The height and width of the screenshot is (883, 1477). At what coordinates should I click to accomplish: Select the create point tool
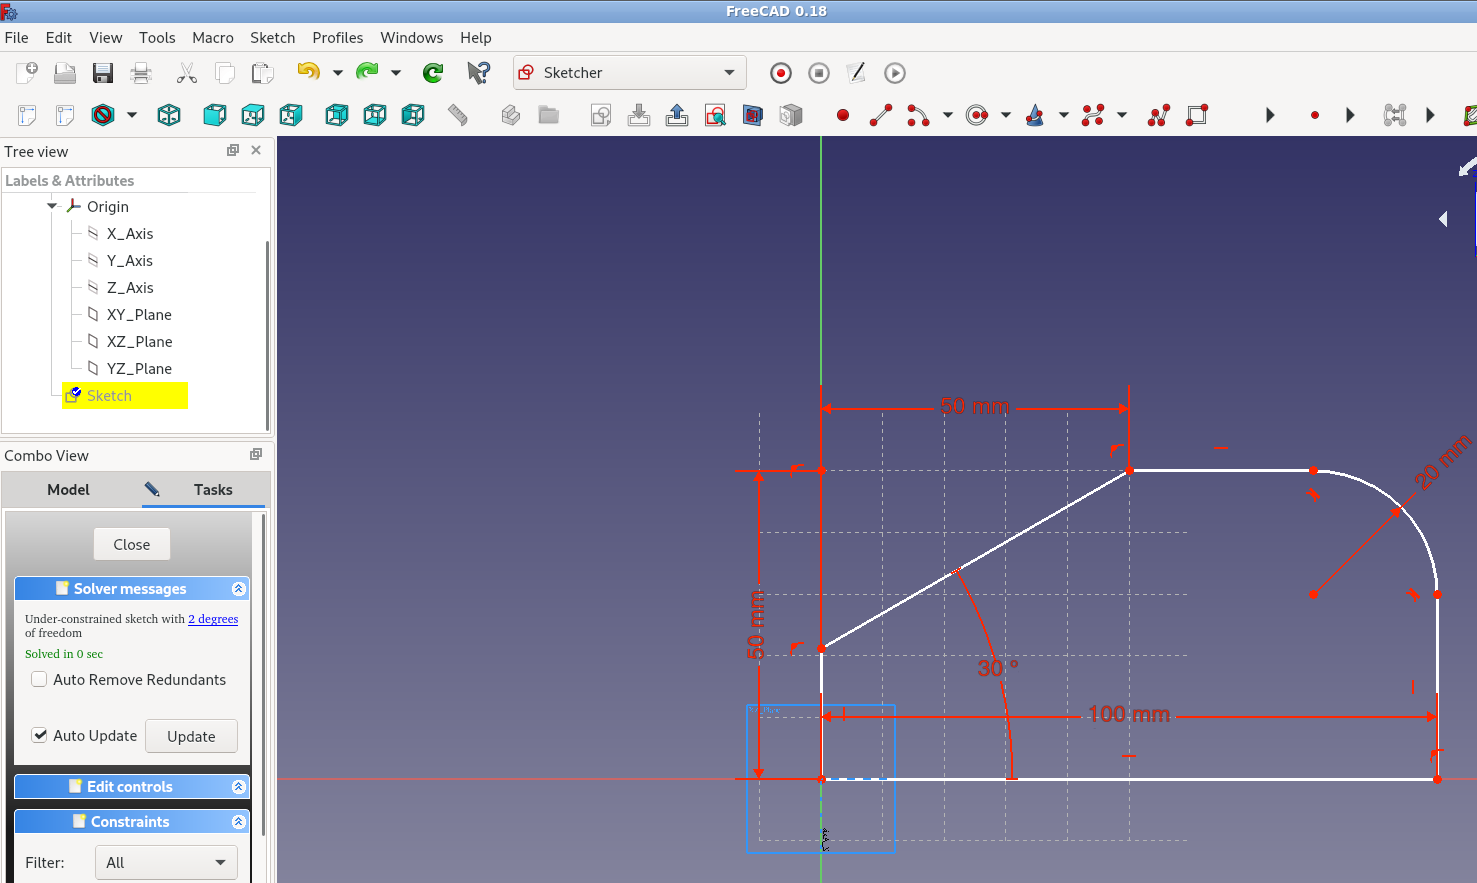pos(843,115)
